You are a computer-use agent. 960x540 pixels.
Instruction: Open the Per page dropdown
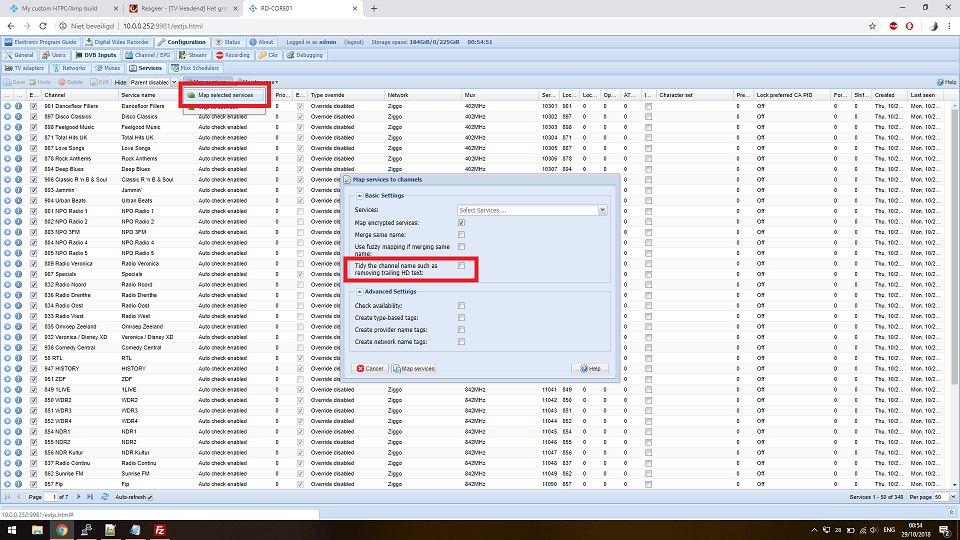pos(953,497)
